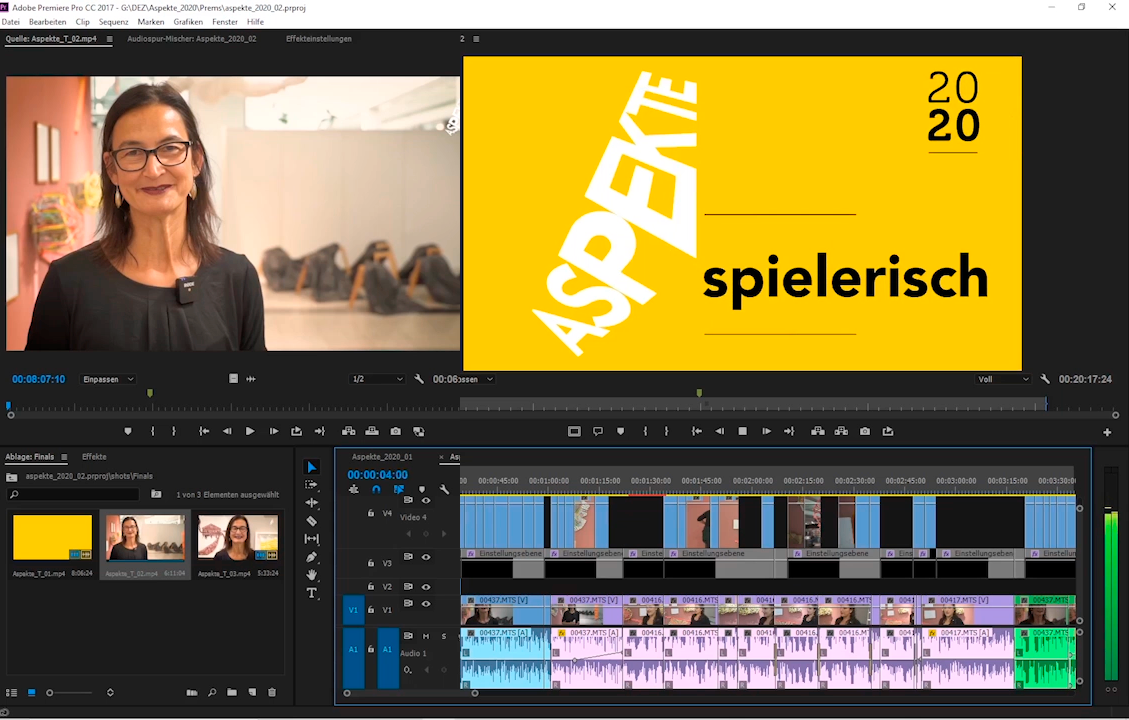Select the Track Select Forward tool

click(x=312, y=485)
